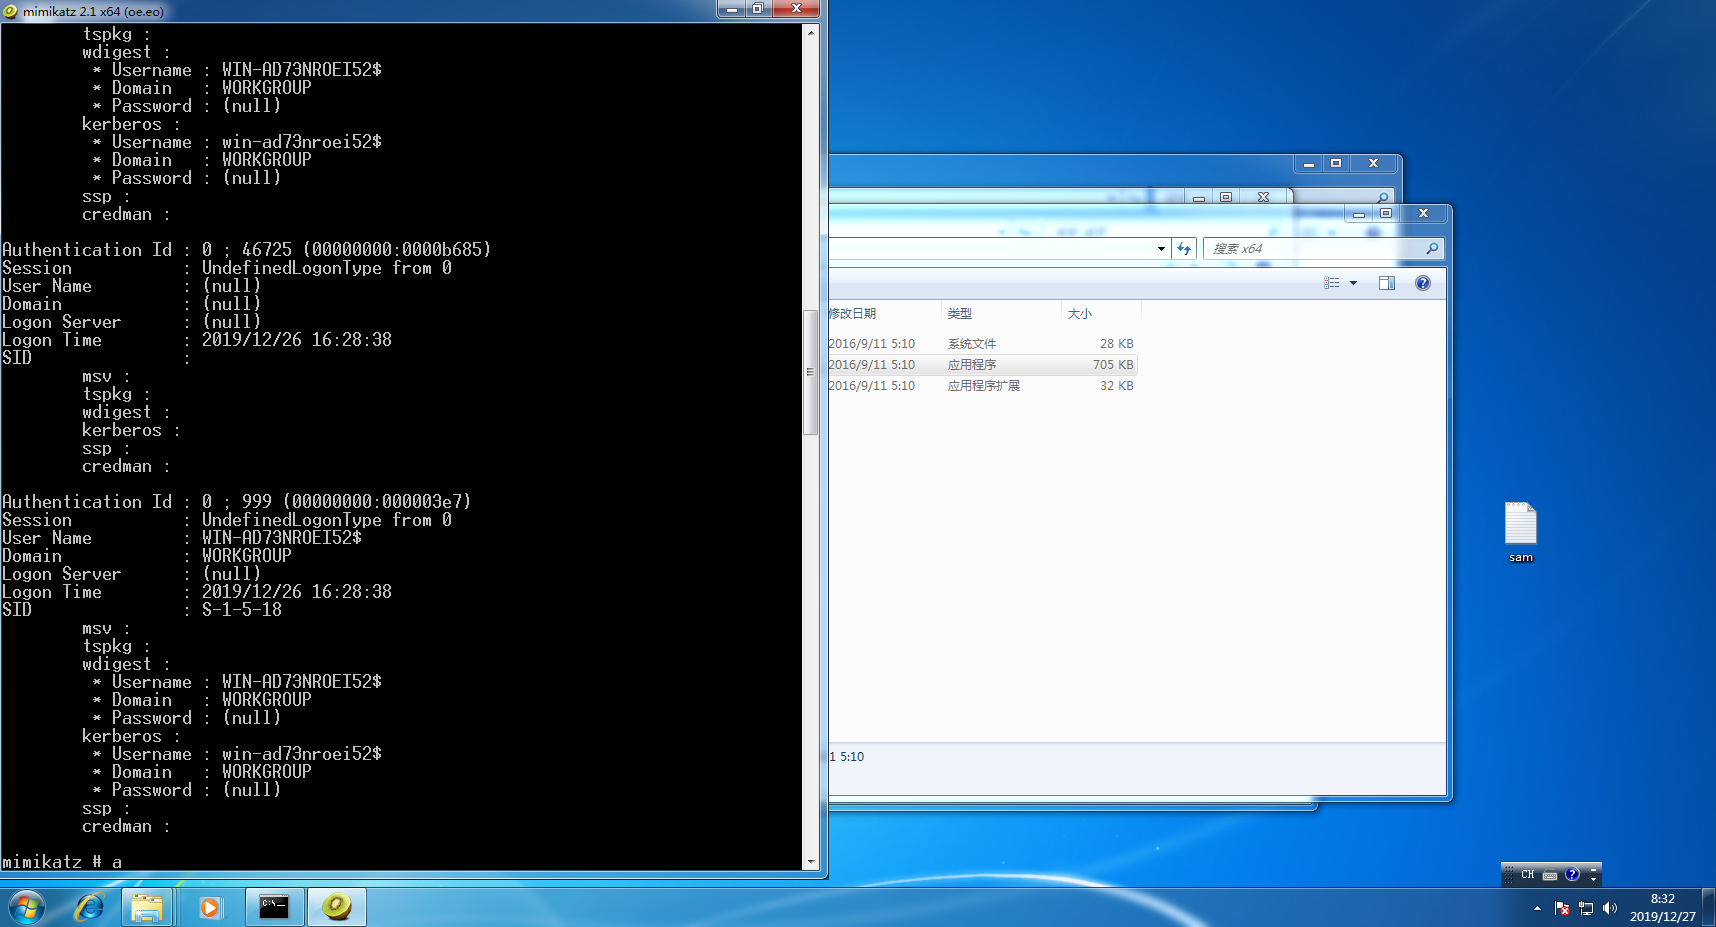Viewport: 1716px width, 927px height.
Task: Click the magnifier icon in the x64 search box
Action: pos(1432,248)
